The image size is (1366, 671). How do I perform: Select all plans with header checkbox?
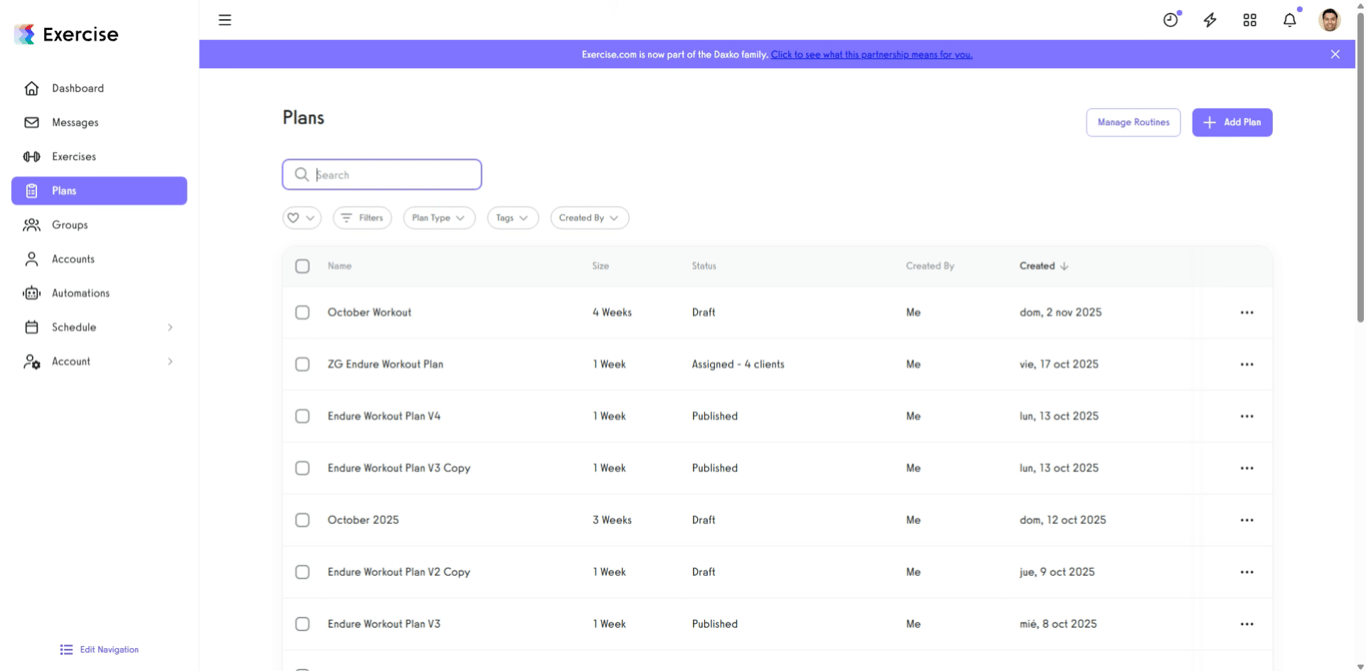coord(302,266)
